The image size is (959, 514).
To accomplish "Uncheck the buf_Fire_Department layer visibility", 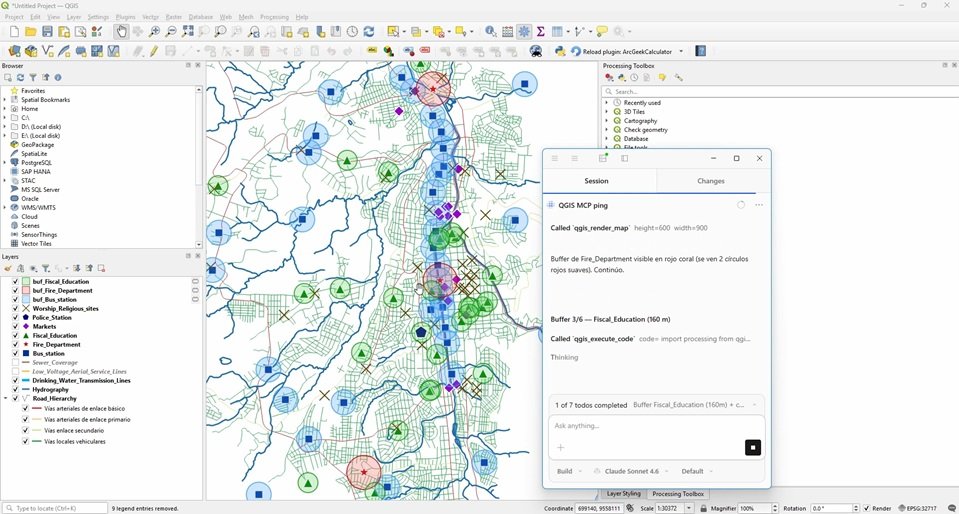I will click(16, 291).
